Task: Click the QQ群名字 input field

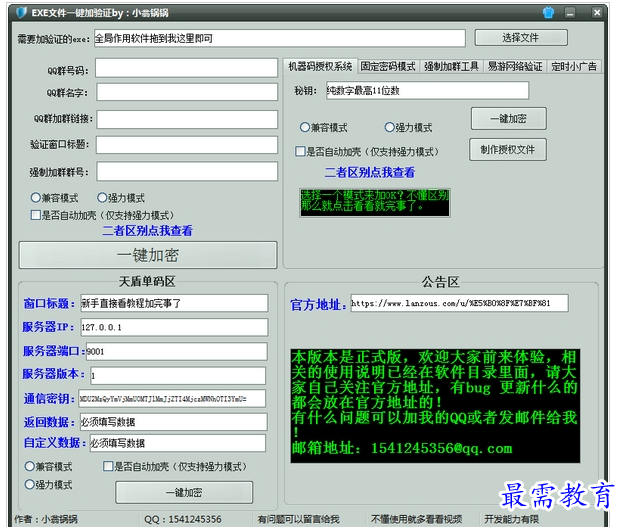Action: (x=187, y=92)
